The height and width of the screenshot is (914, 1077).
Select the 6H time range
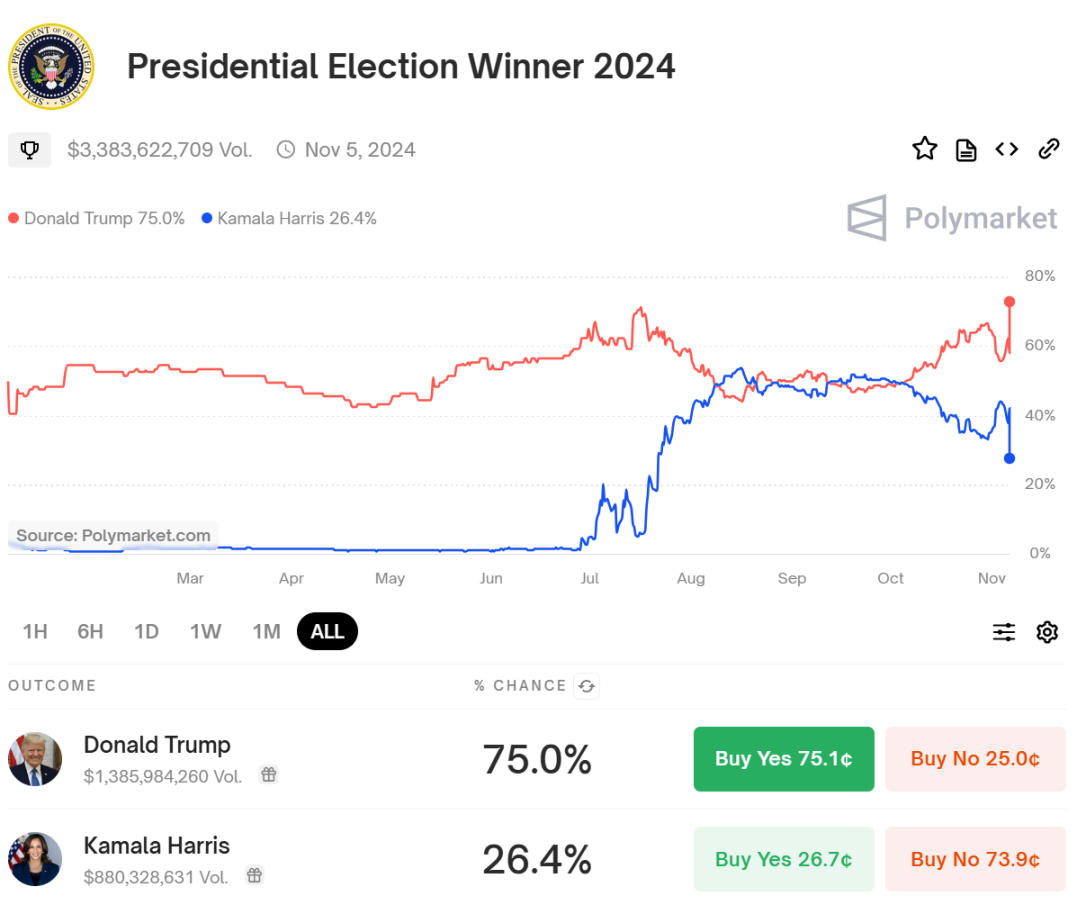(90, 632)
